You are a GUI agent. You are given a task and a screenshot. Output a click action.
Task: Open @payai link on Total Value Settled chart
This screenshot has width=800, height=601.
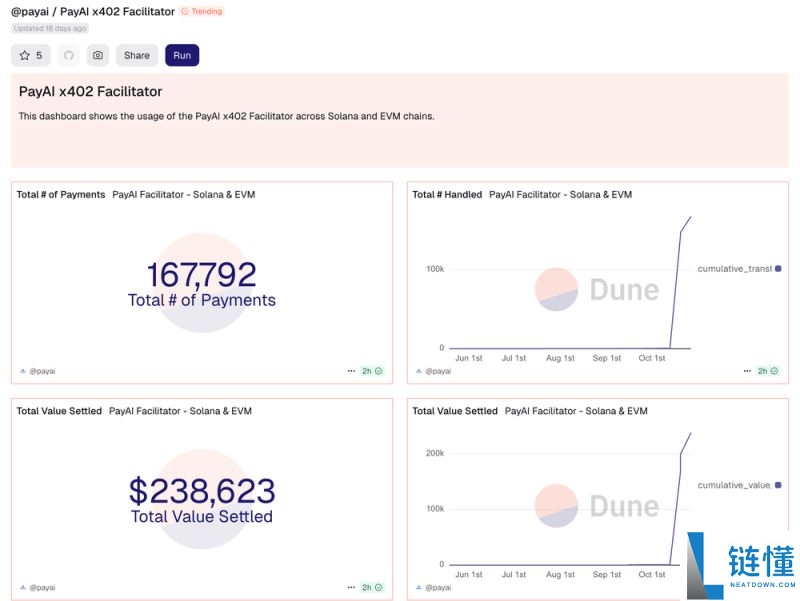click(438, 587)
